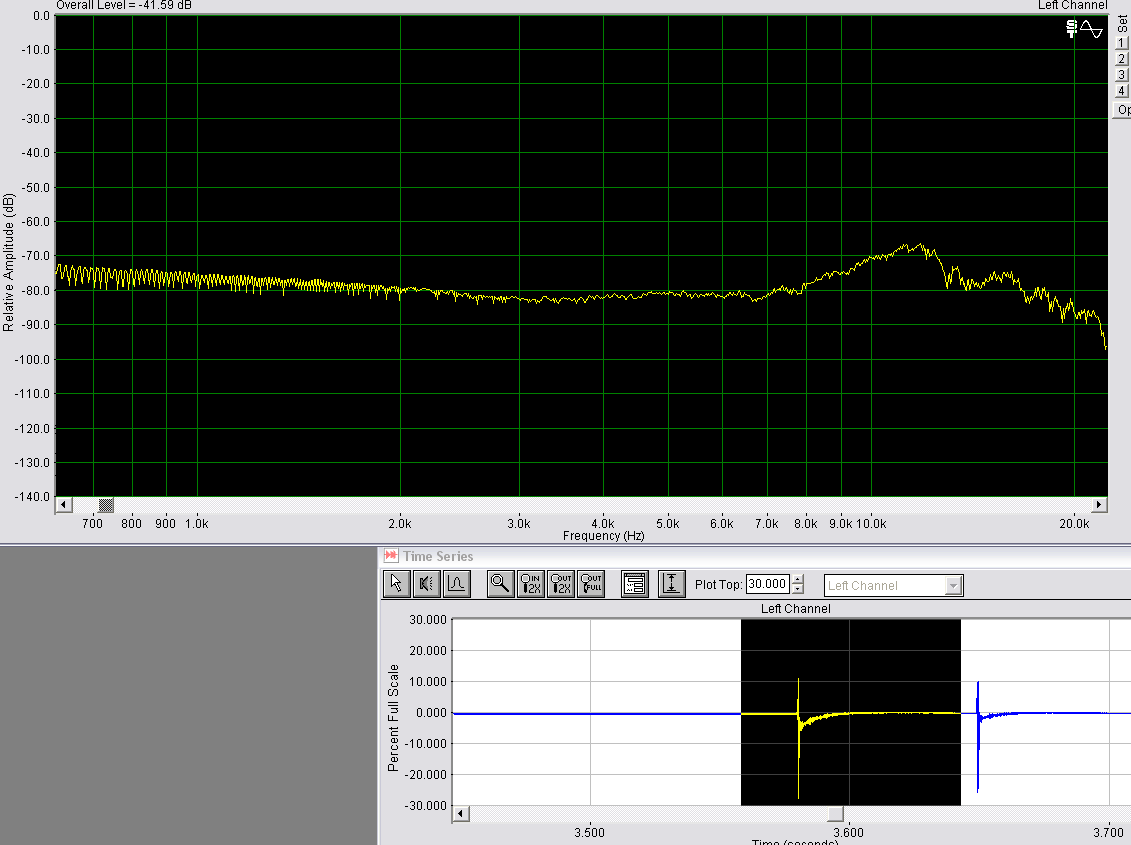Click the bell-curve spectrum icon
The image size is (1131, 845).
[456, 584]
